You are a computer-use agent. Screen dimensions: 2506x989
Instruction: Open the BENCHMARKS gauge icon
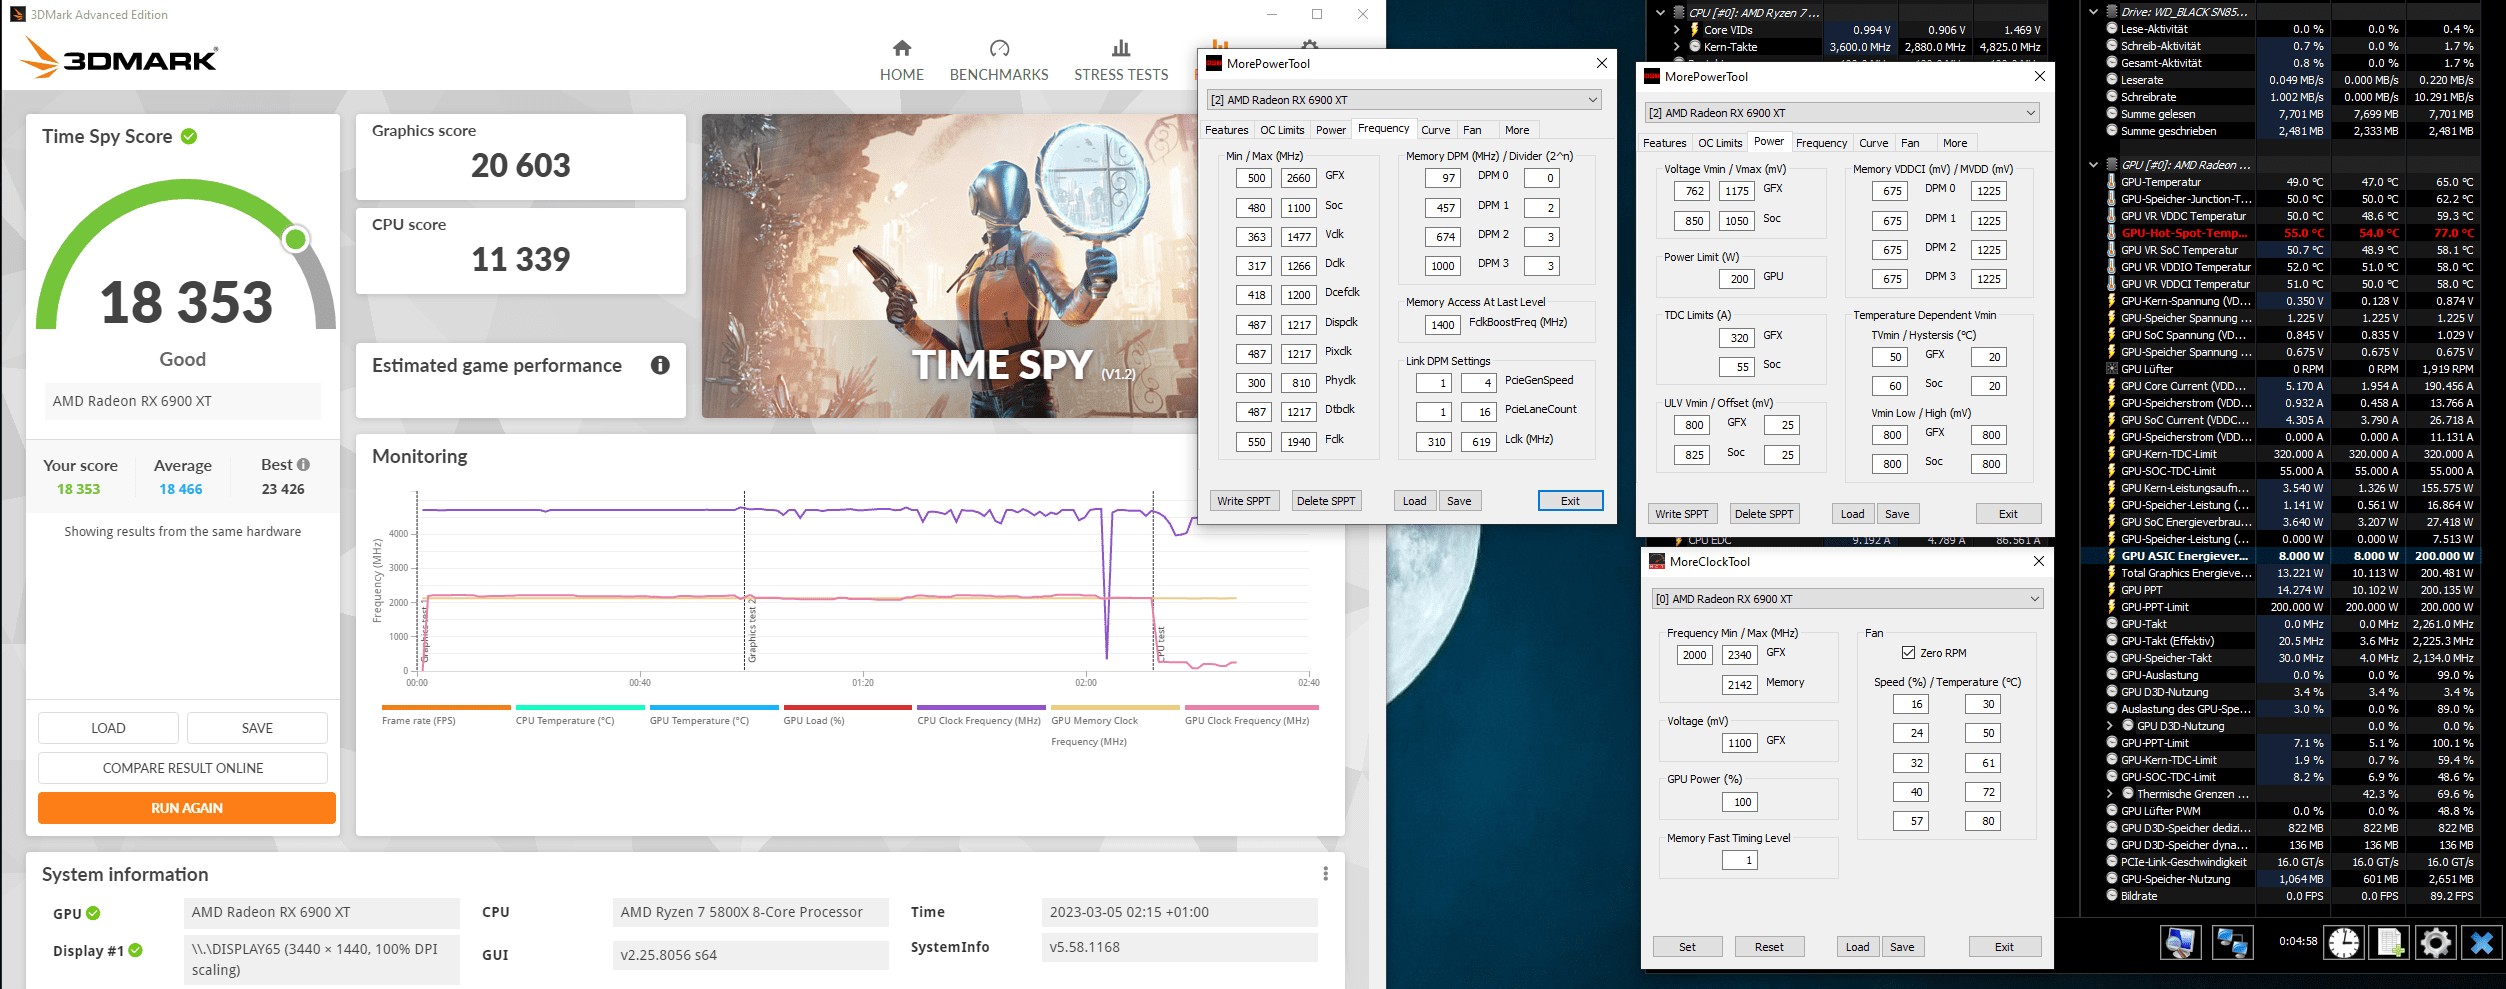(999, 48)
